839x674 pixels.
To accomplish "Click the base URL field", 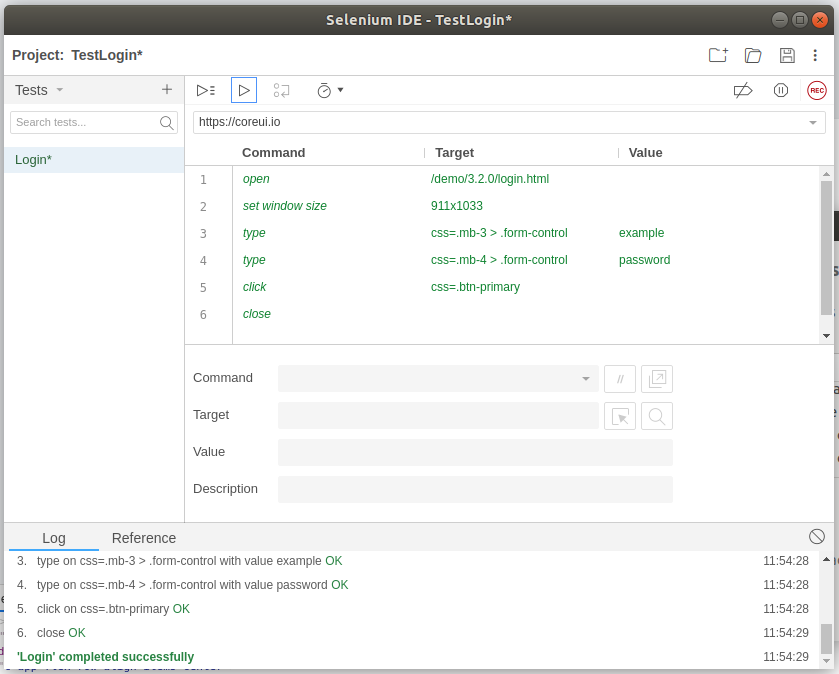I will (x=509, y=122).
